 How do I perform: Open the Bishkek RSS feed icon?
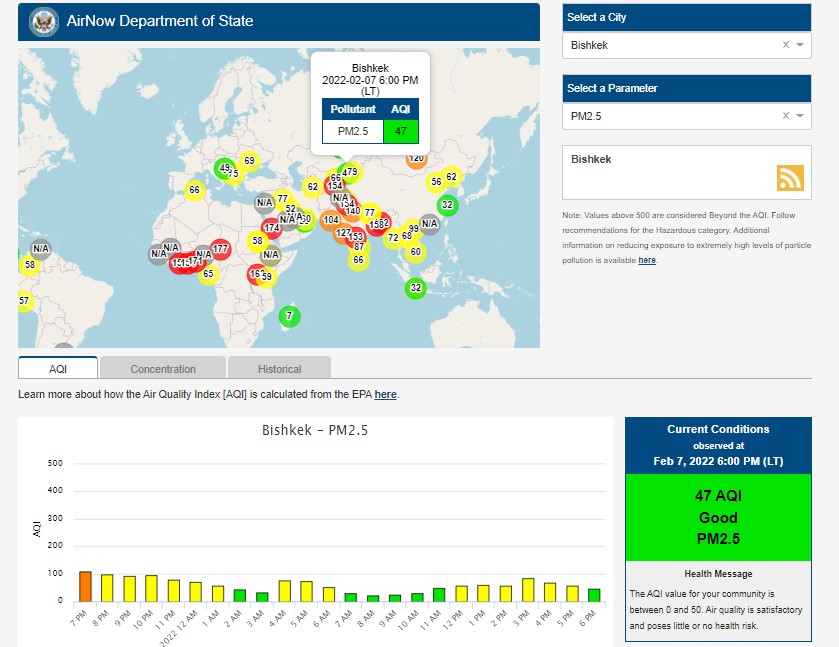790,177
